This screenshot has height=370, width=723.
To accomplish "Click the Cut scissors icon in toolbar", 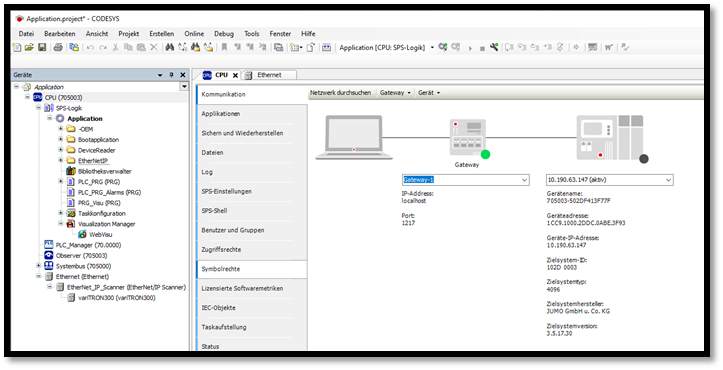I will 116,47.
